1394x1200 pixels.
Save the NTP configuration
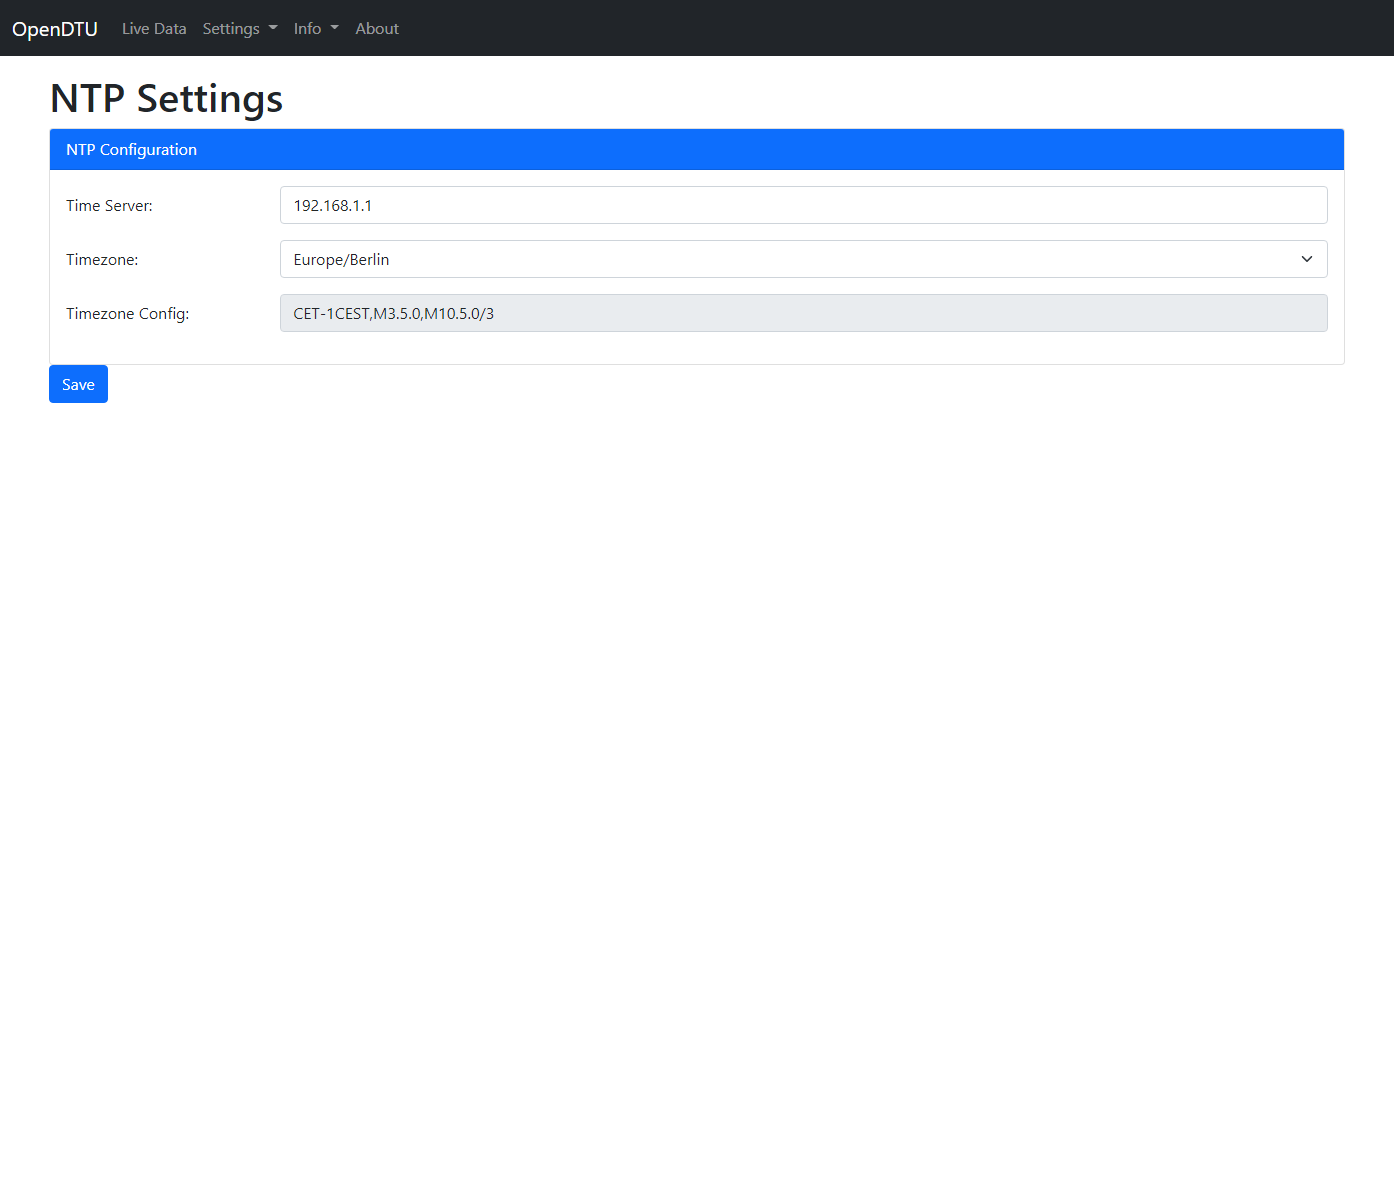[x=78, y=384]
